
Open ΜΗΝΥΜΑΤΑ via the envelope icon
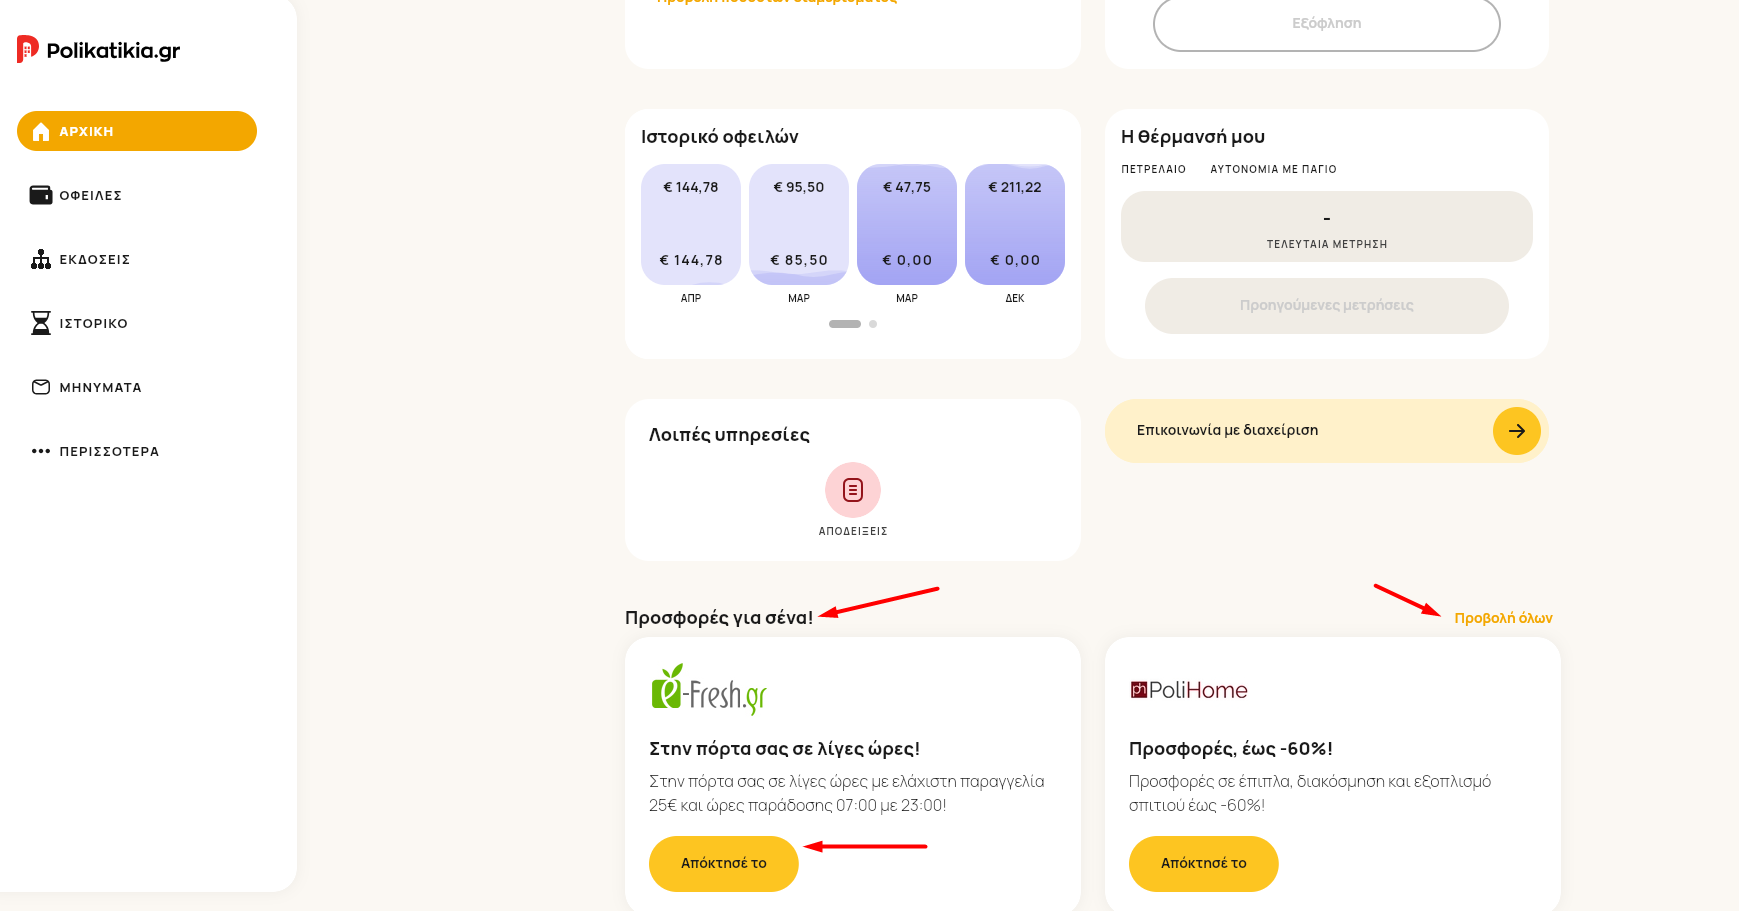pyautogui.click(x=41, y=387)
